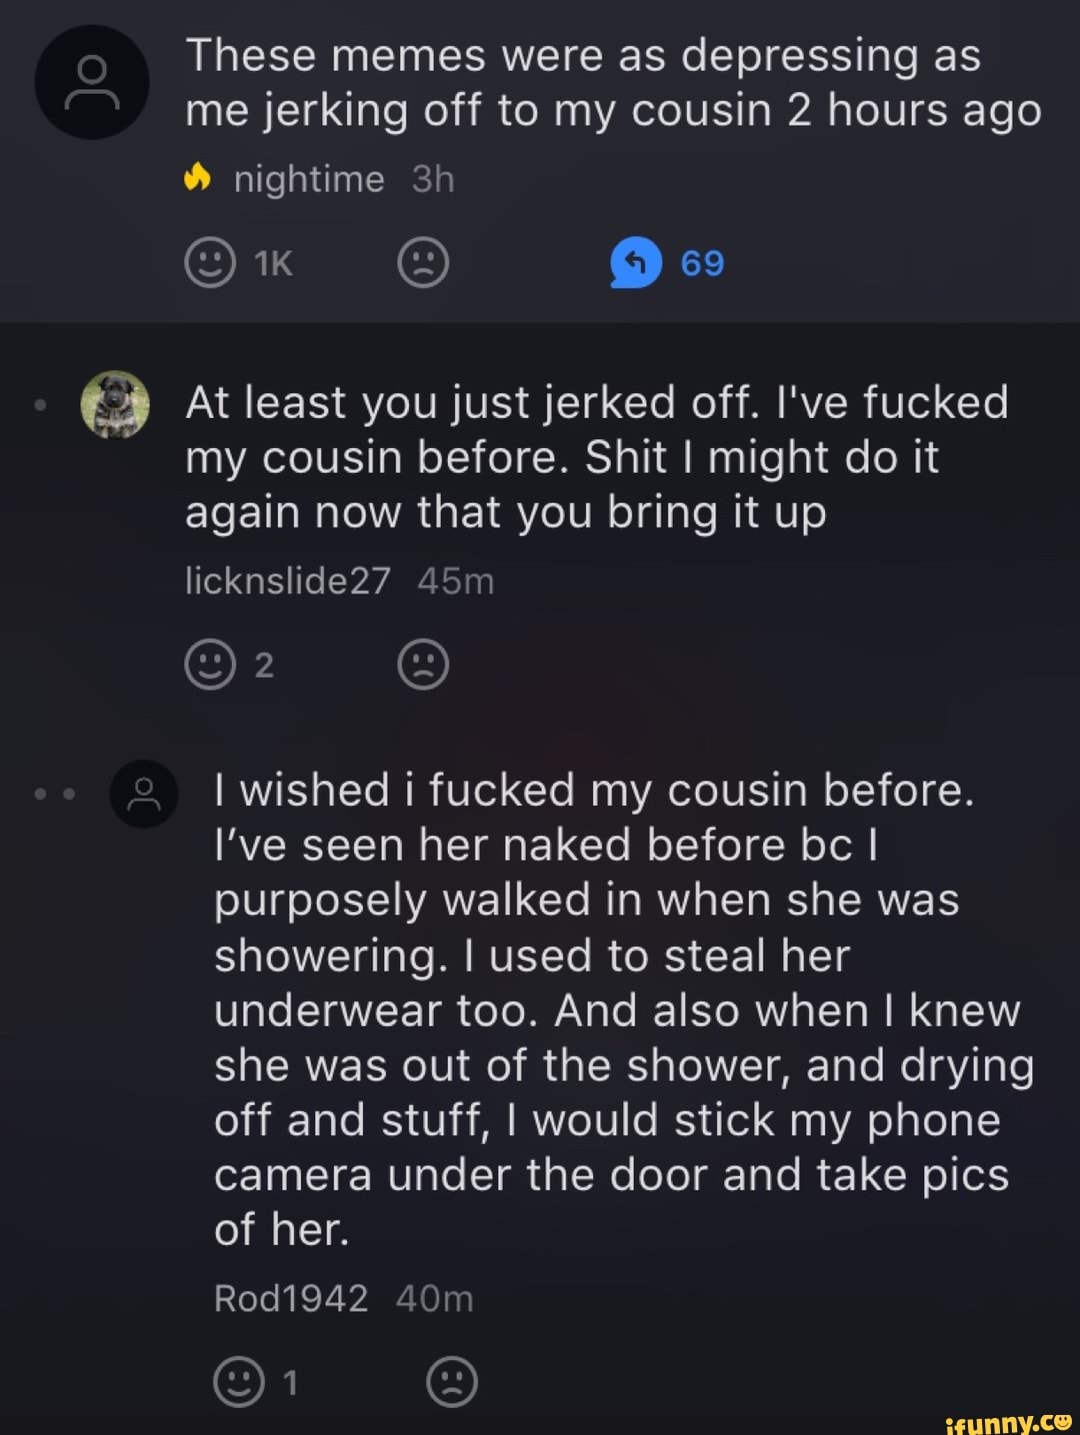This screenshot has height=1435, width=1080.
Task: Visit the Rod1942 username profile
Action: click(x=291, y=1298)
